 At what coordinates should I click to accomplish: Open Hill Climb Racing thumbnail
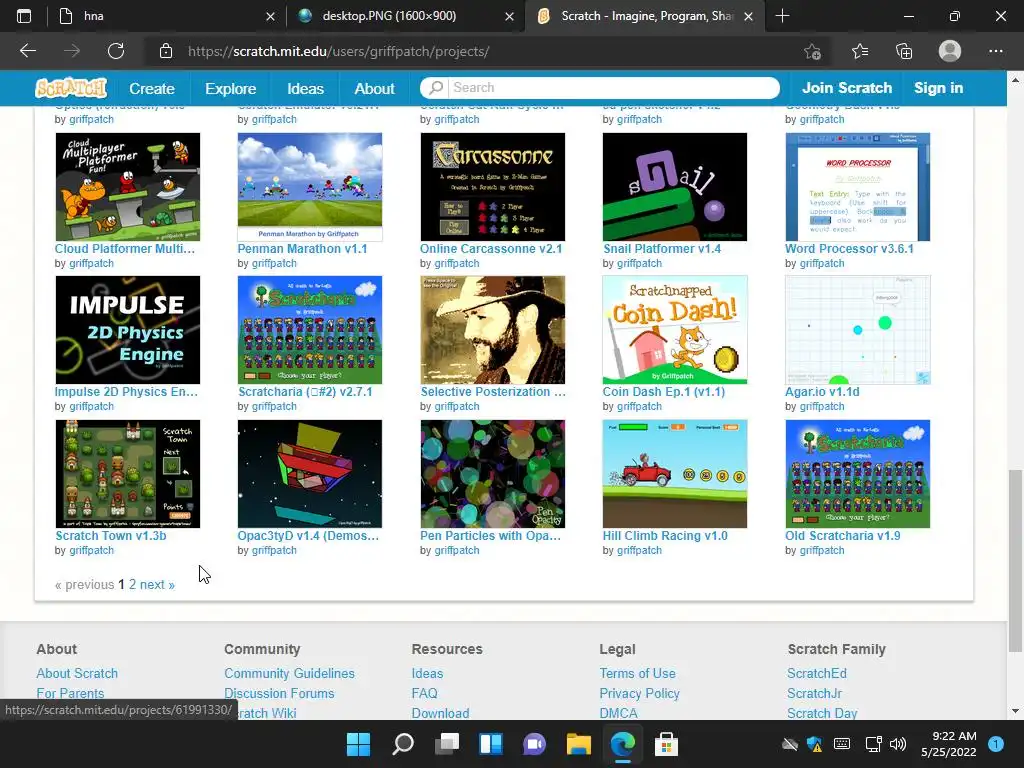(x=675, y=474)
